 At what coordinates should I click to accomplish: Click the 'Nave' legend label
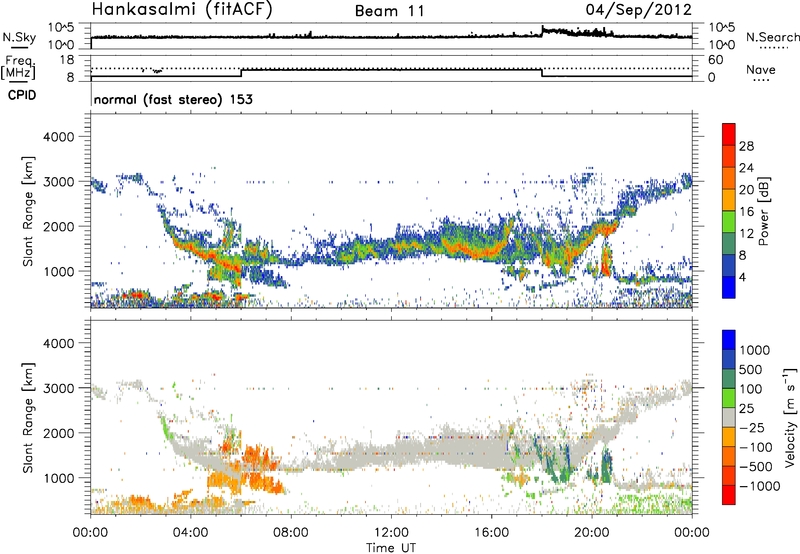point(760,70)
